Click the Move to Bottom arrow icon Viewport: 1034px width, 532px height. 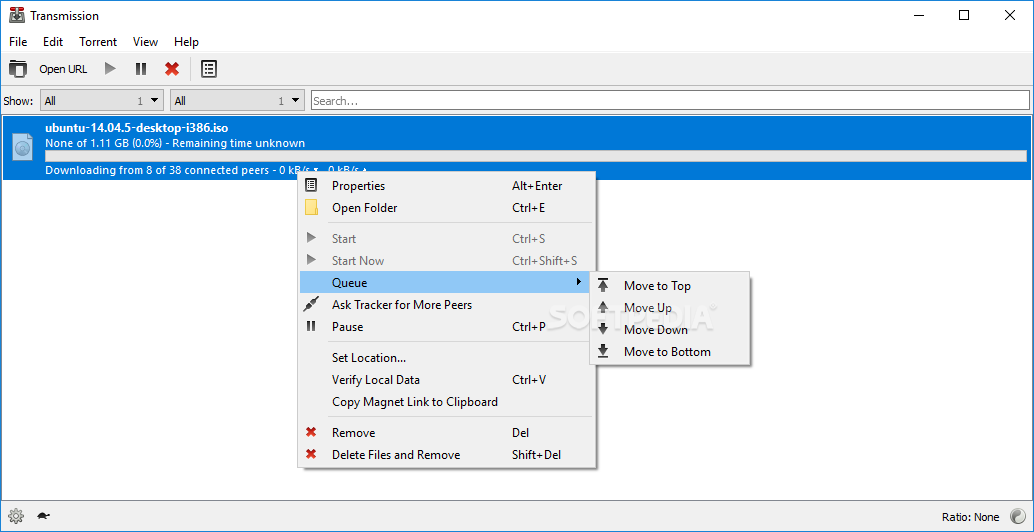(x=603, y=351)
